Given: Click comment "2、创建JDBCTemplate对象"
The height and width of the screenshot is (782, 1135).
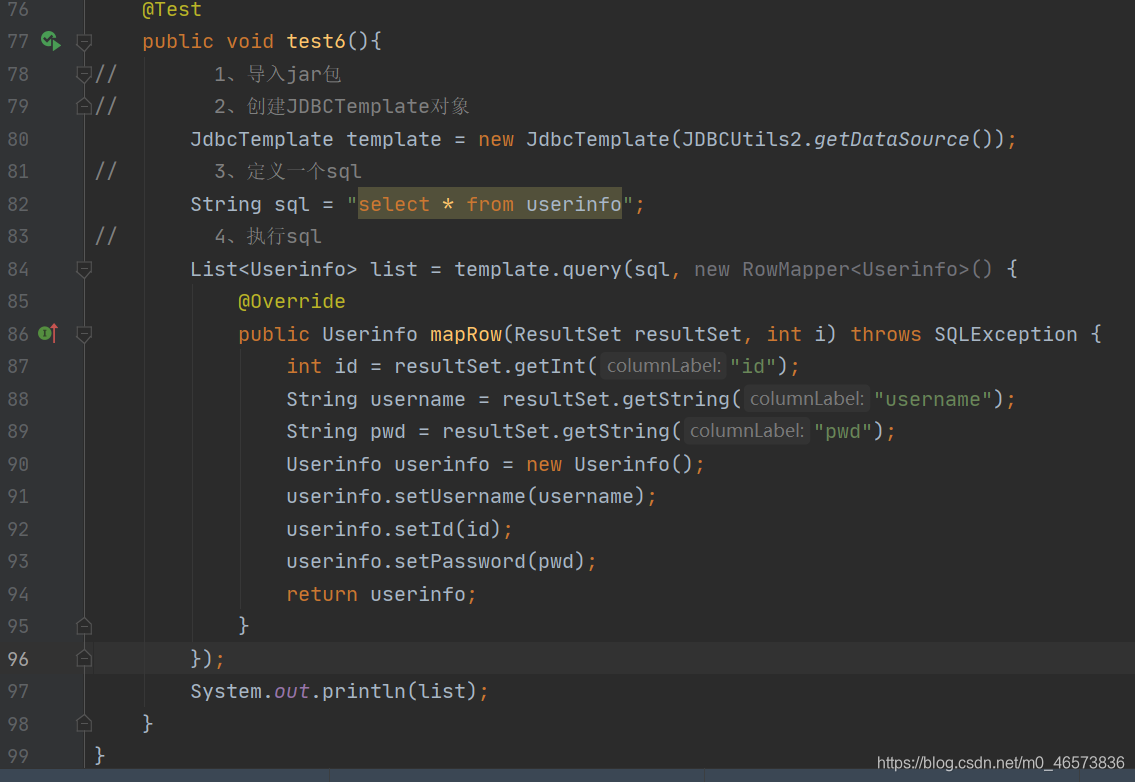Looking at the screenshot, I should tap(341, 106).
